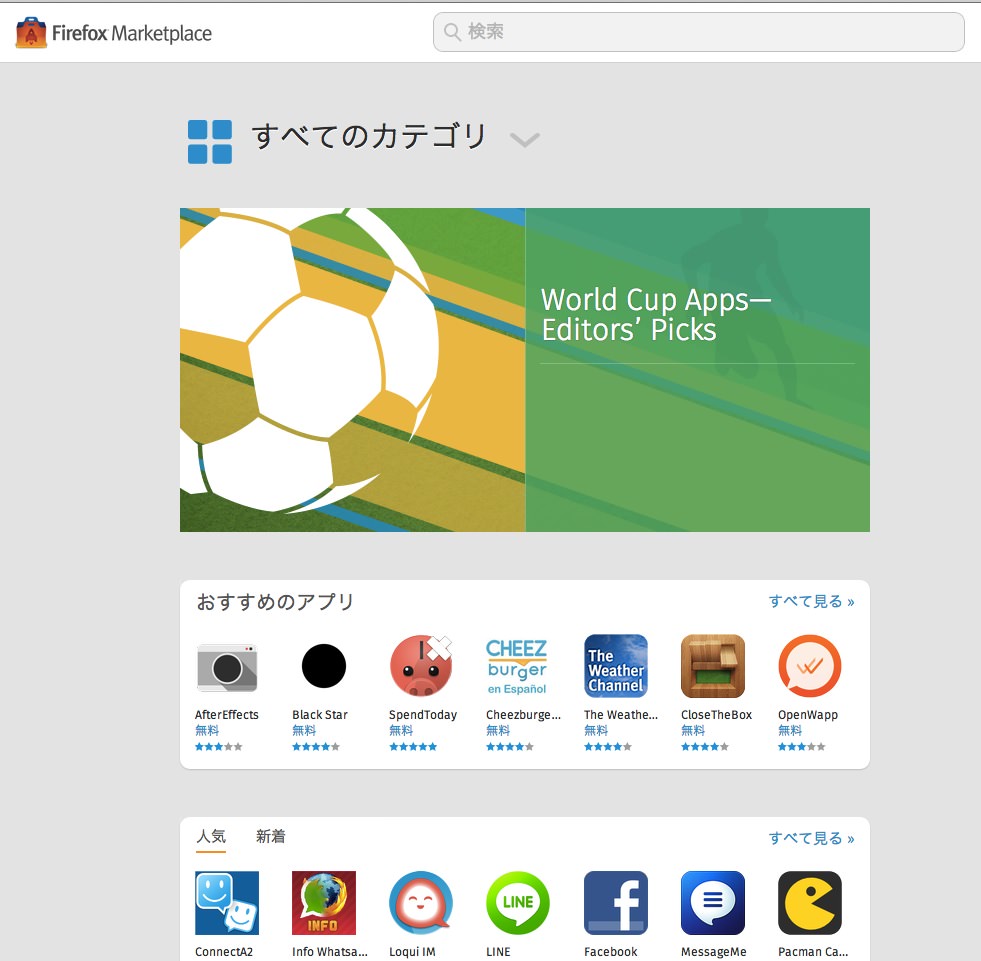Open the MessageMe app icon
Image resolution: width=981 pixels, height=961 pixels.
[713, 903]
